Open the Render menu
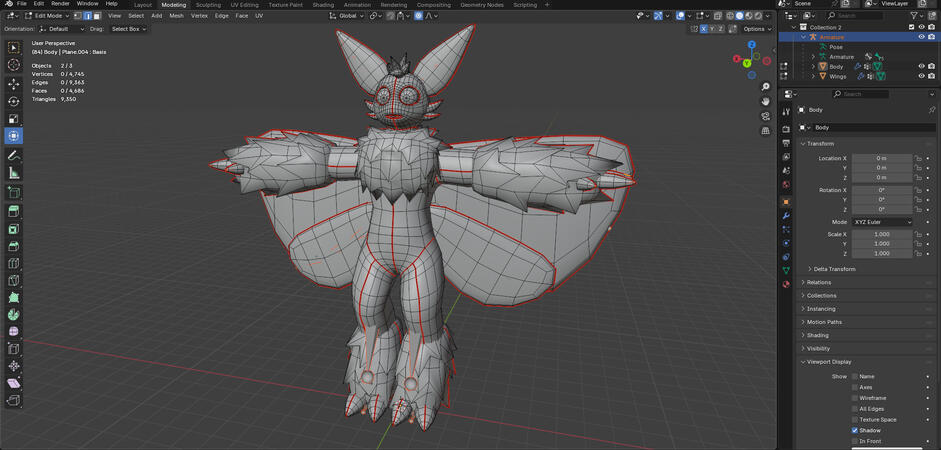941x450 pixels. click(60, 4)
